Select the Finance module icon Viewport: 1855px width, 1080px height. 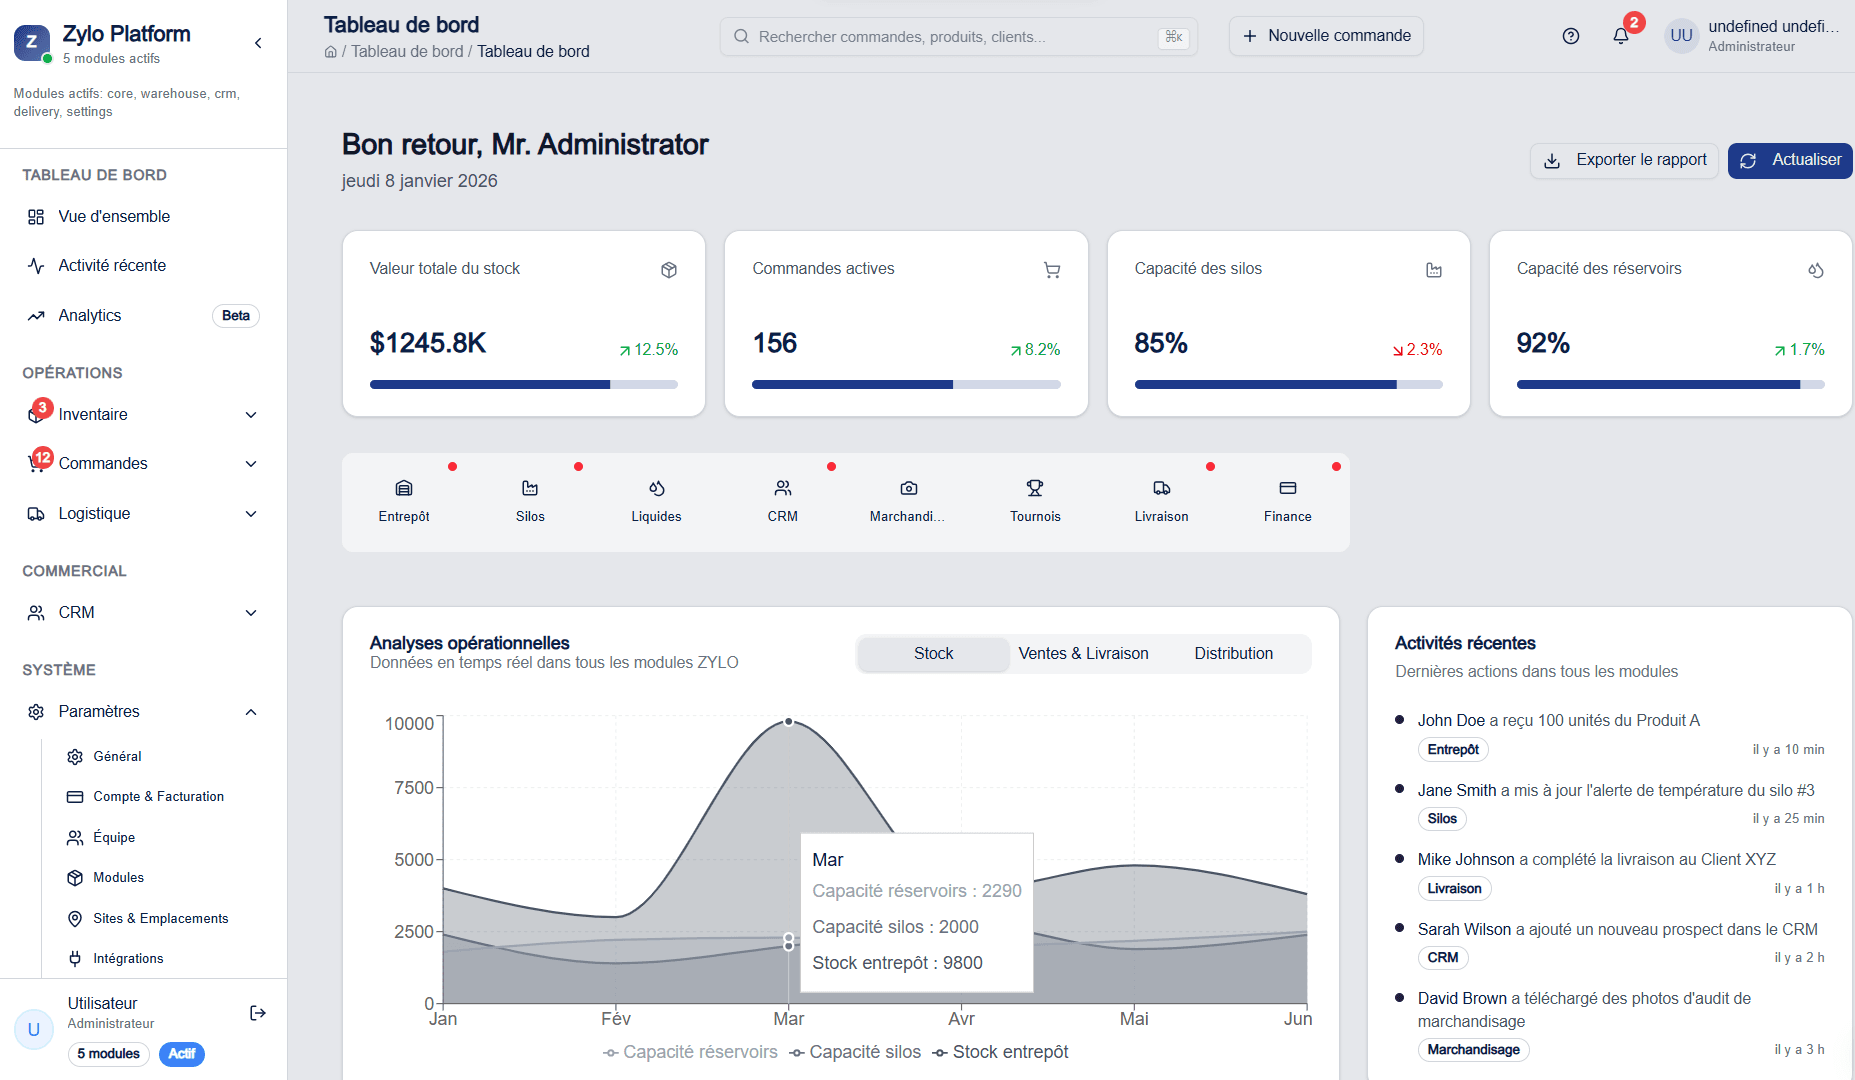pos(1287,489)
